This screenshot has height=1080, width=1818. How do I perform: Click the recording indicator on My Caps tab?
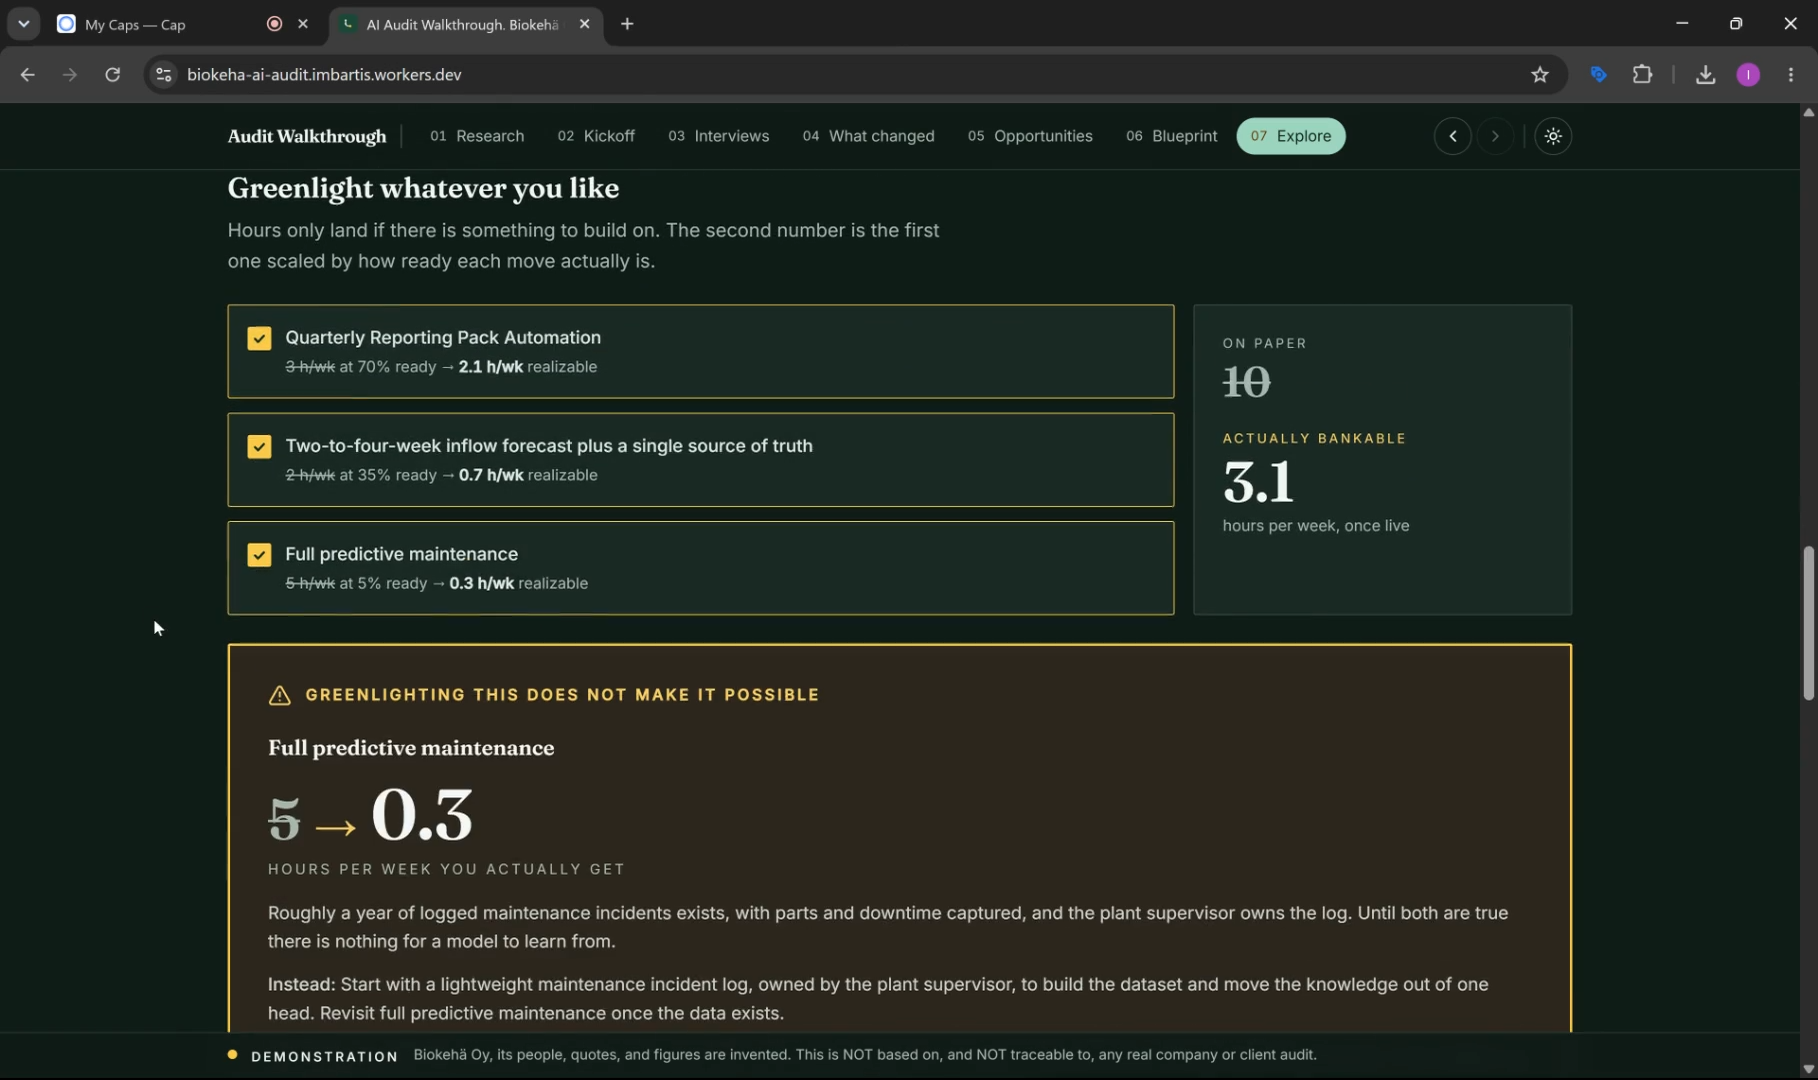click(x=274, y=24)
